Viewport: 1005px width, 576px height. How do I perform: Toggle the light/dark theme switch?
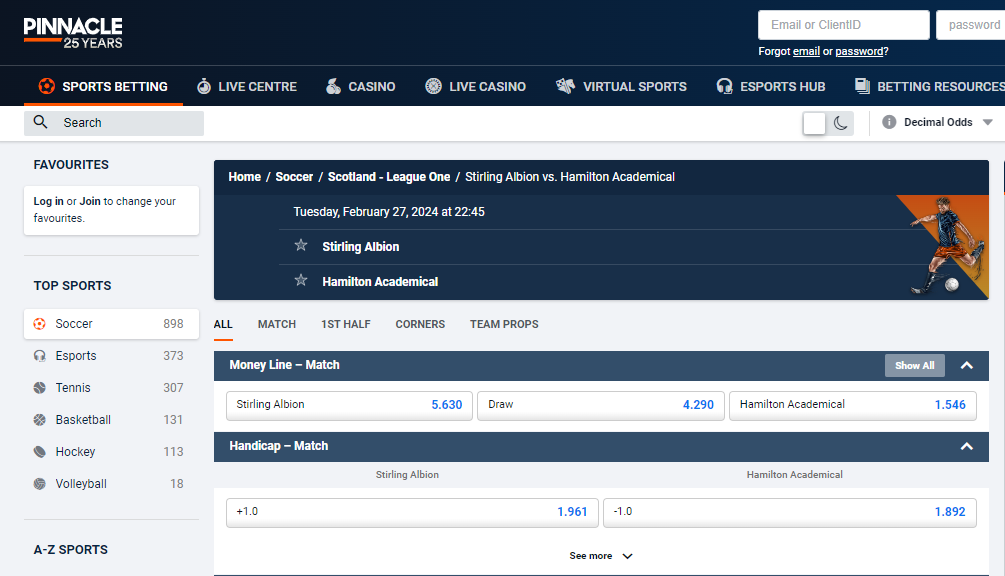click(828, 123)
